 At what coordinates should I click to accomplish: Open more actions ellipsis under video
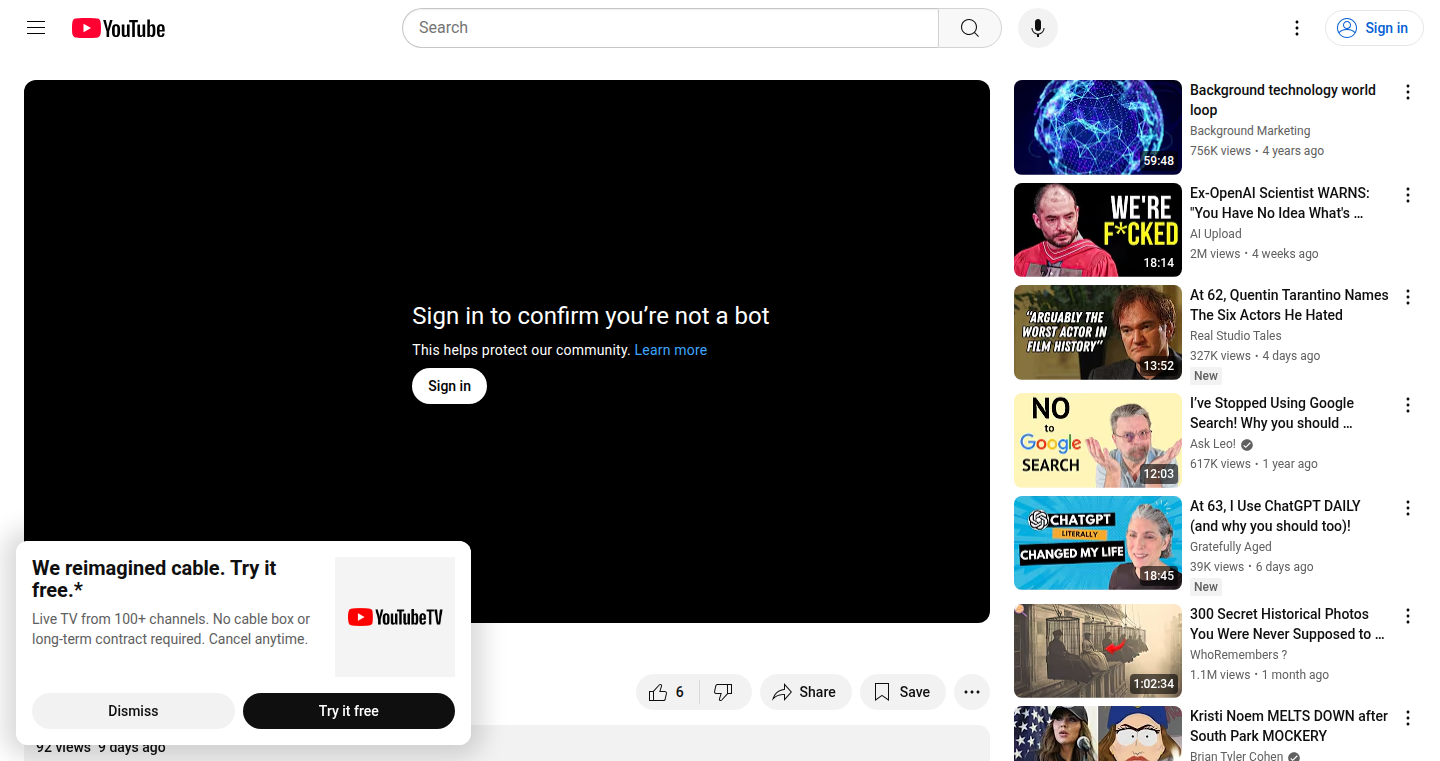(972, 692)
